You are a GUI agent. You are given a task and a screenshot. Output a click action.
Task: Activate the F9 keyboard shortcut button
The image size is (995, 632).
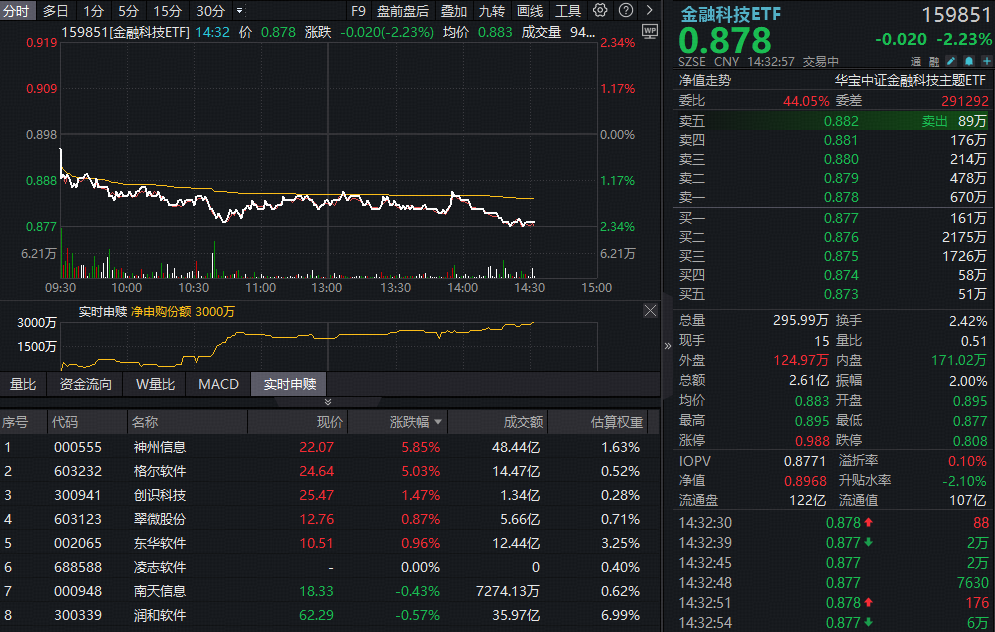358,11
